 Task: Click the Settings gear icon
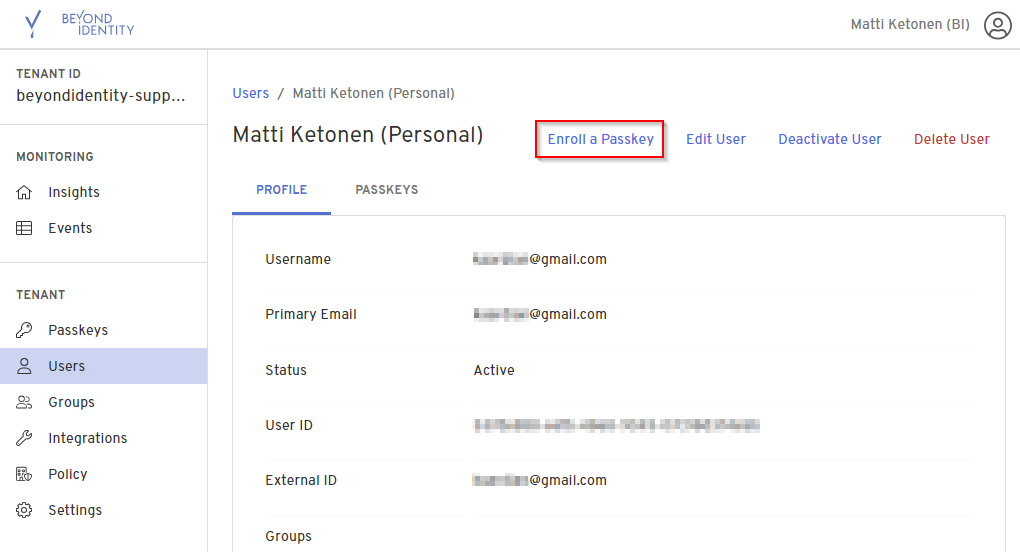point(25,510)
